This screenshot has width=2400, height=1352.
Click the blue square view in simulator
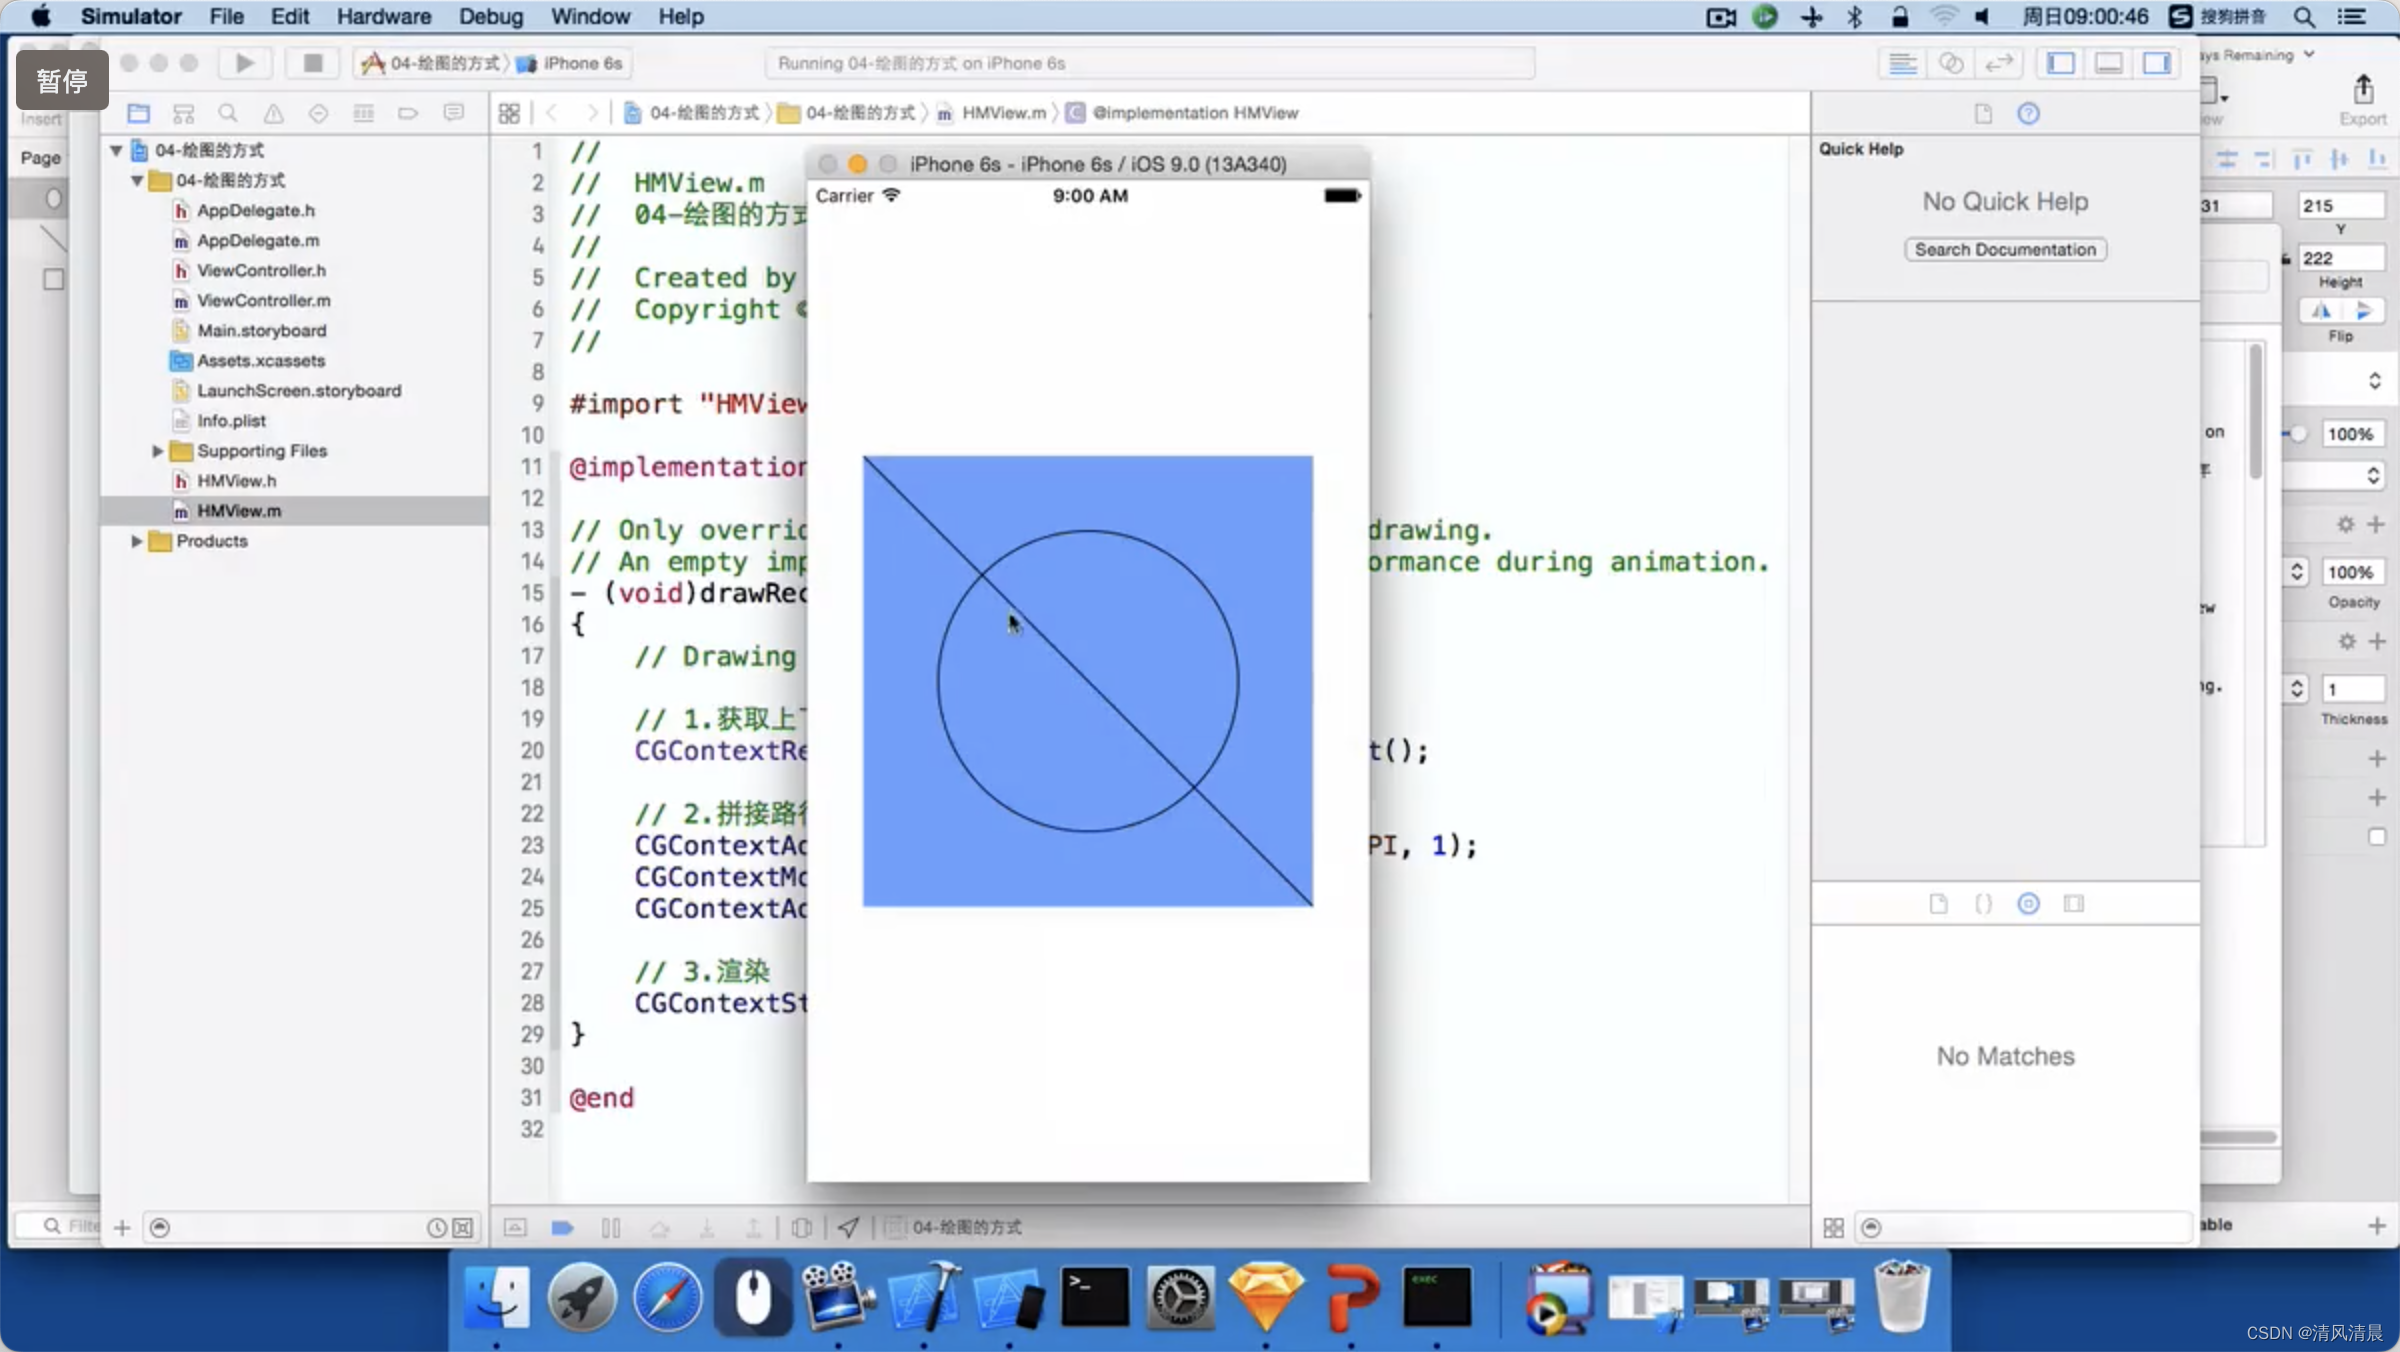[x=1088, y=681]
